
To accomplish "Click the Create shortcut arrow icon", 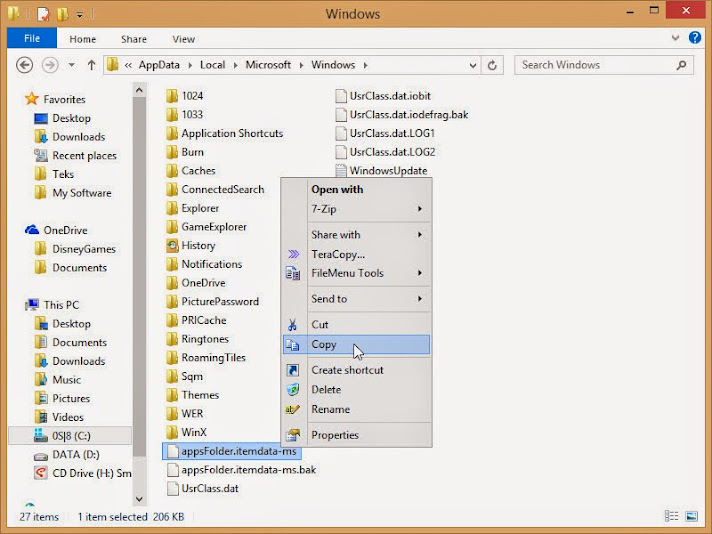I will (x=292, y=370).
